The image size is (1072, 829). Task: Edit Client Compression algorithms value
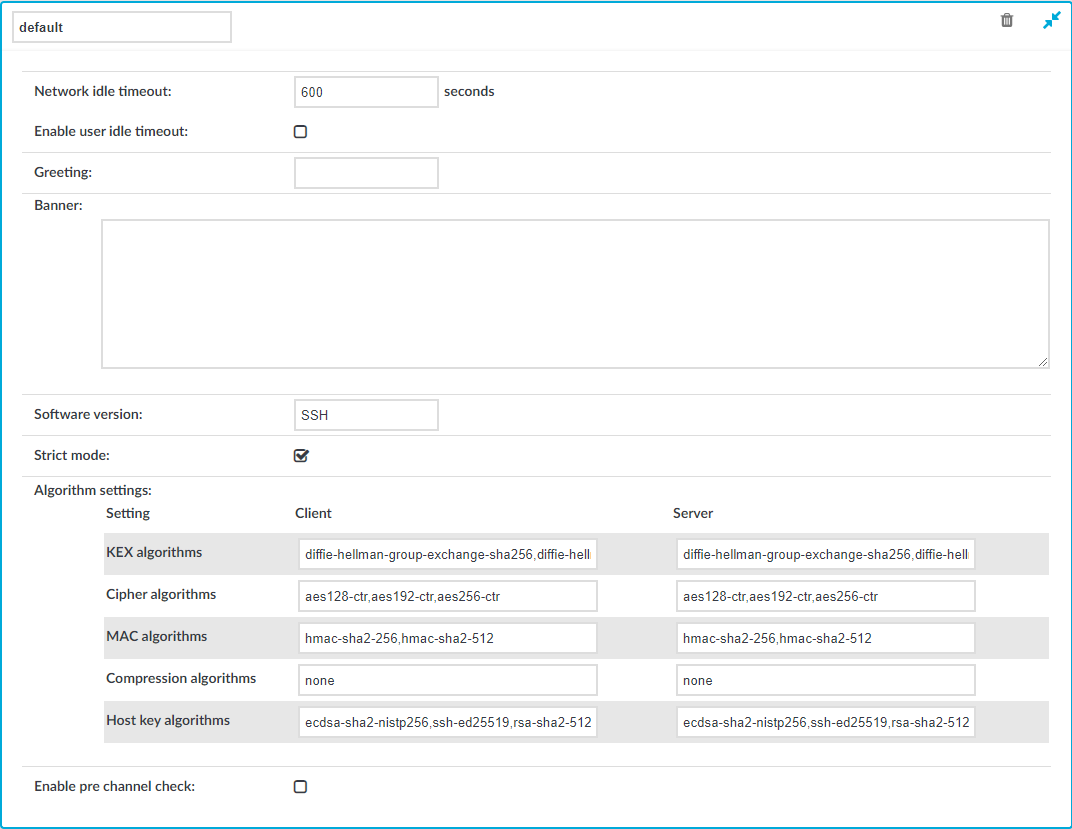click(448, 680)
